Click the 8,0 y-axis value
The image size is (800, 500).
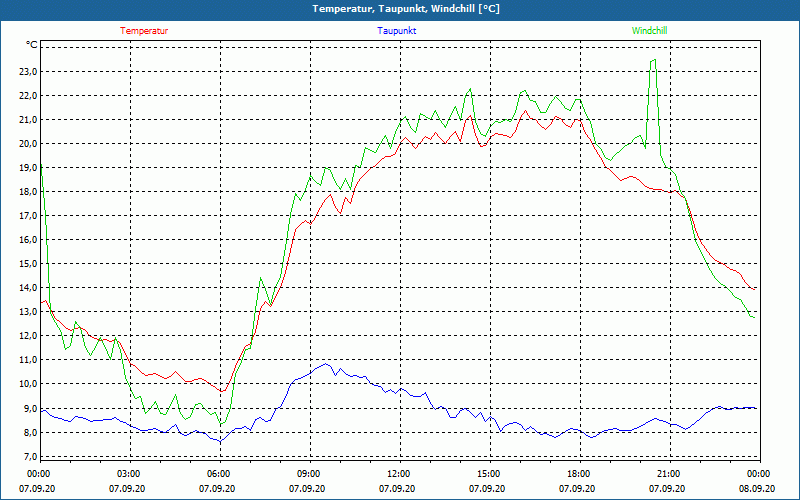[x=30, y=433]
